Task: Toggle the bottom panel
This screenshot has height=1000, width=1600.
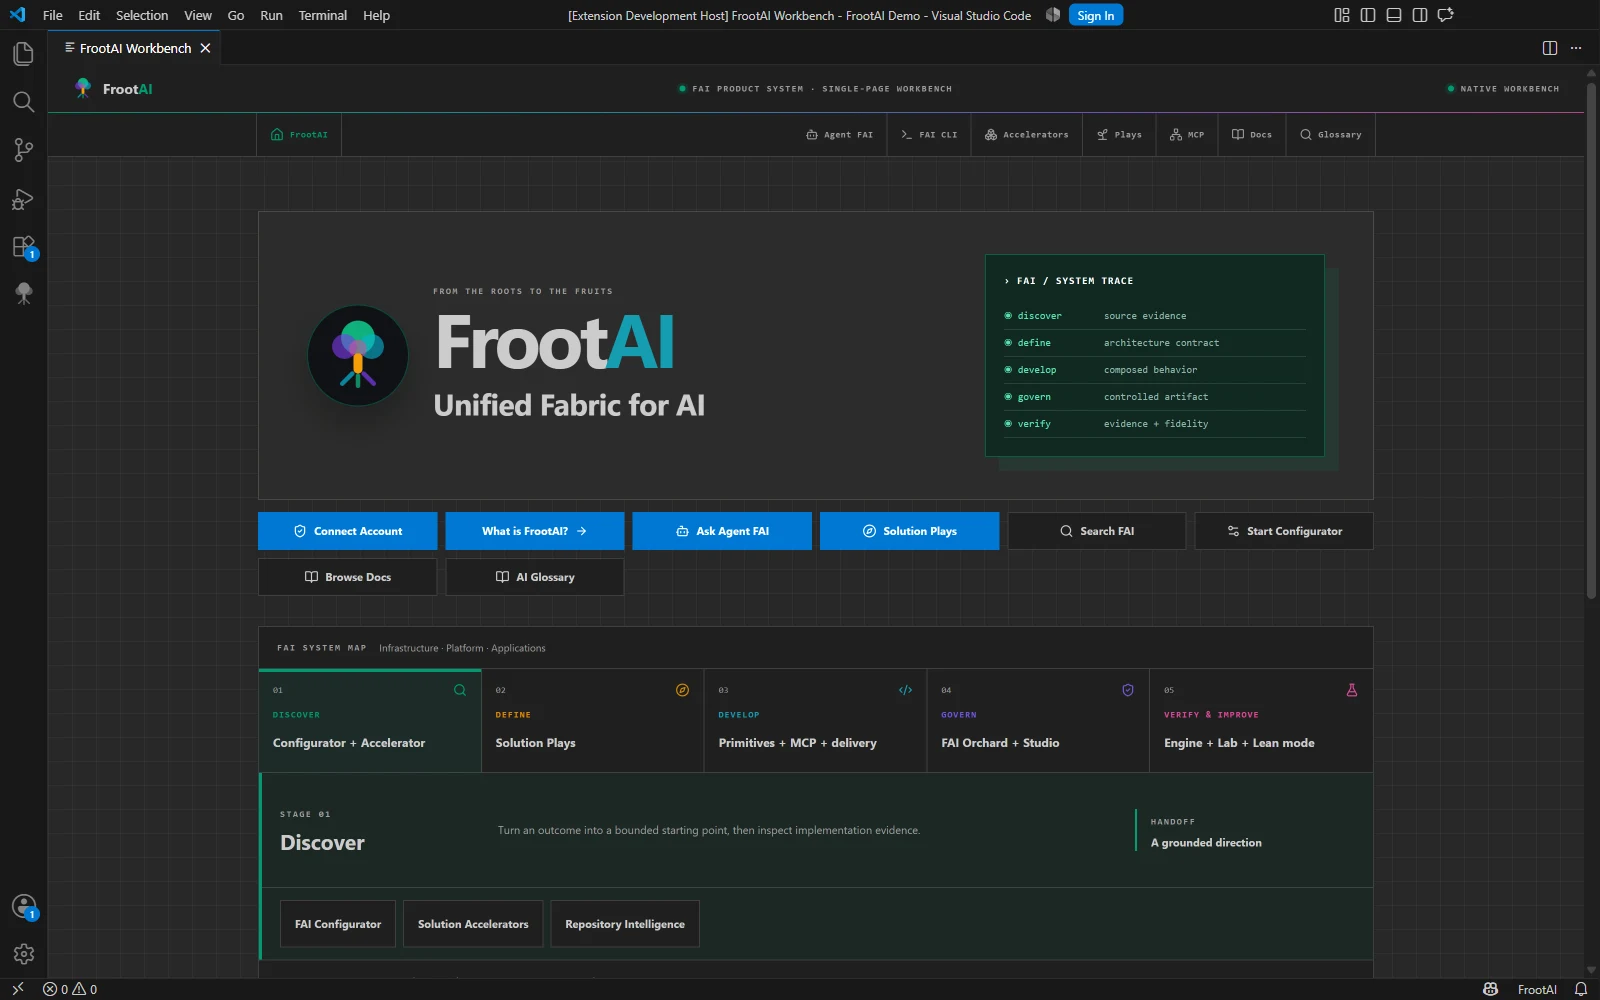Action: click(x=1394, y=15)
